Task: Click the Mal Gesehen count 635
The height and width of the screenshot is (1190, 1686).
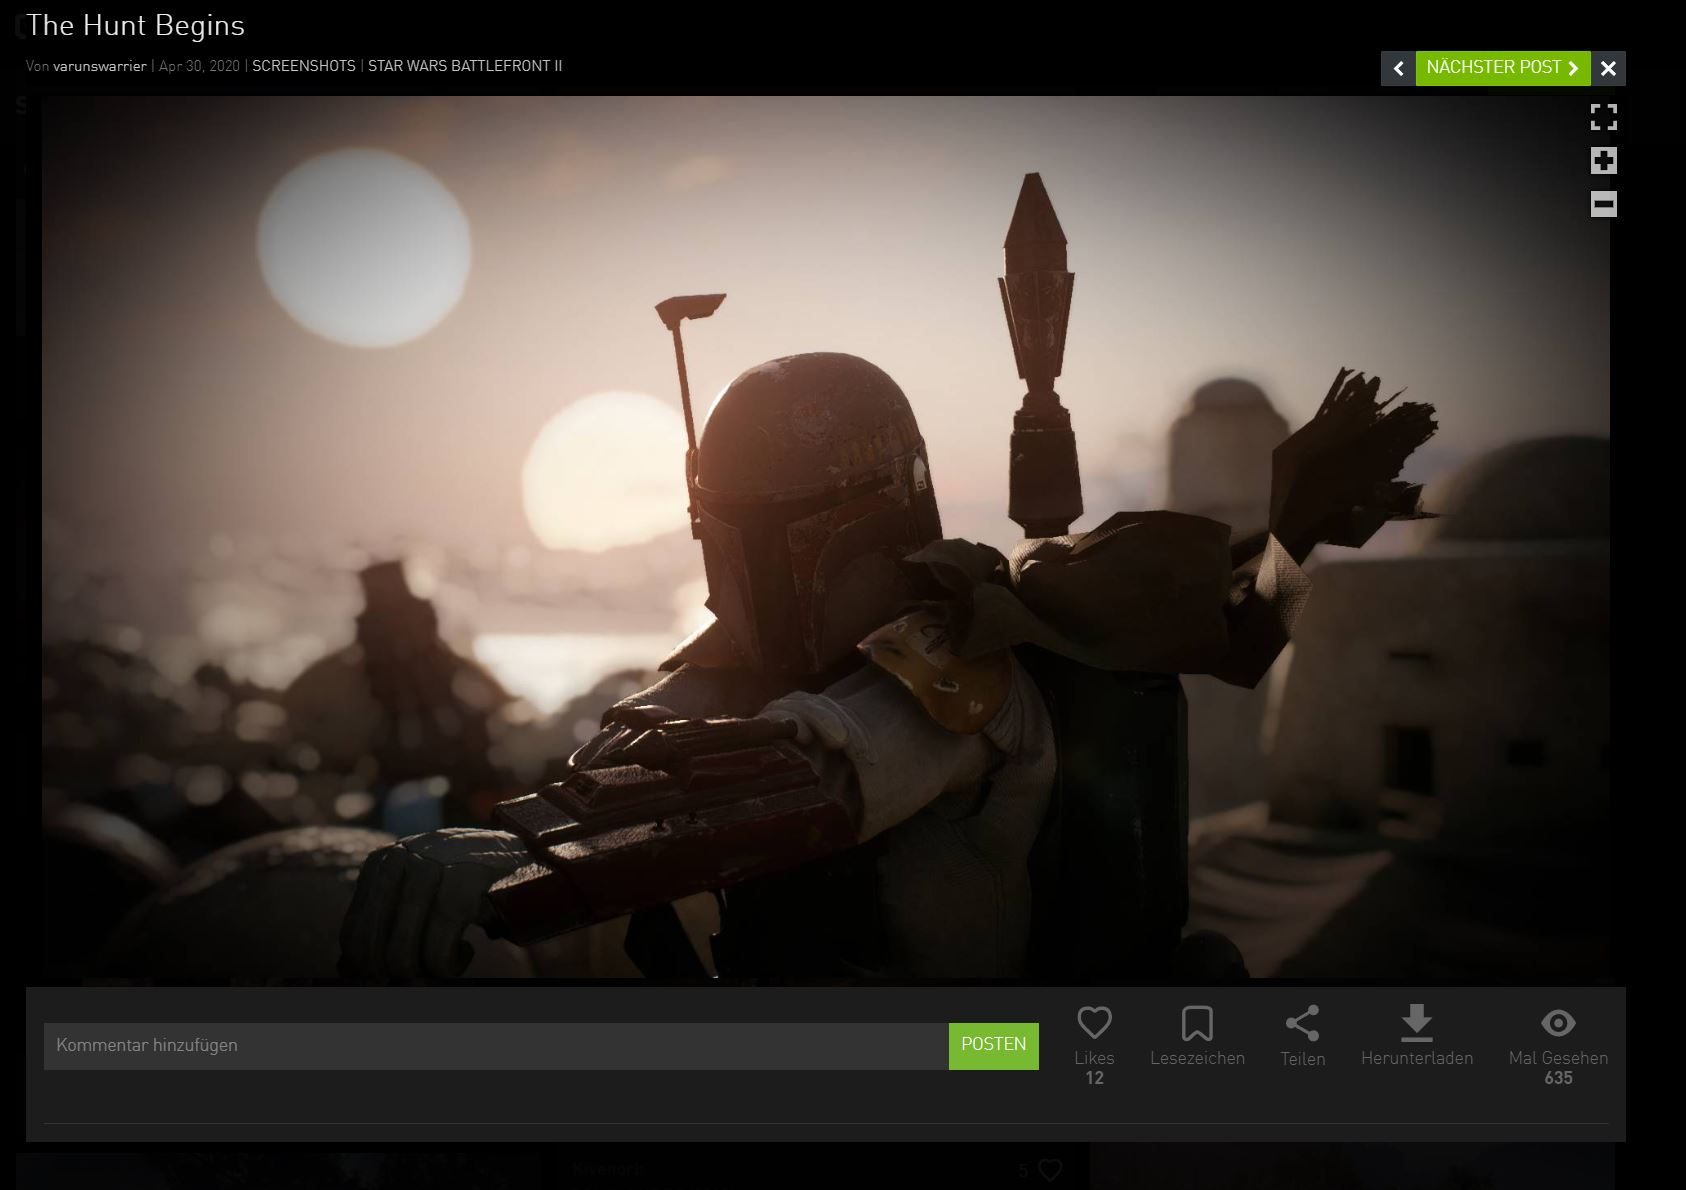Action: (x=1558, y=1078)
